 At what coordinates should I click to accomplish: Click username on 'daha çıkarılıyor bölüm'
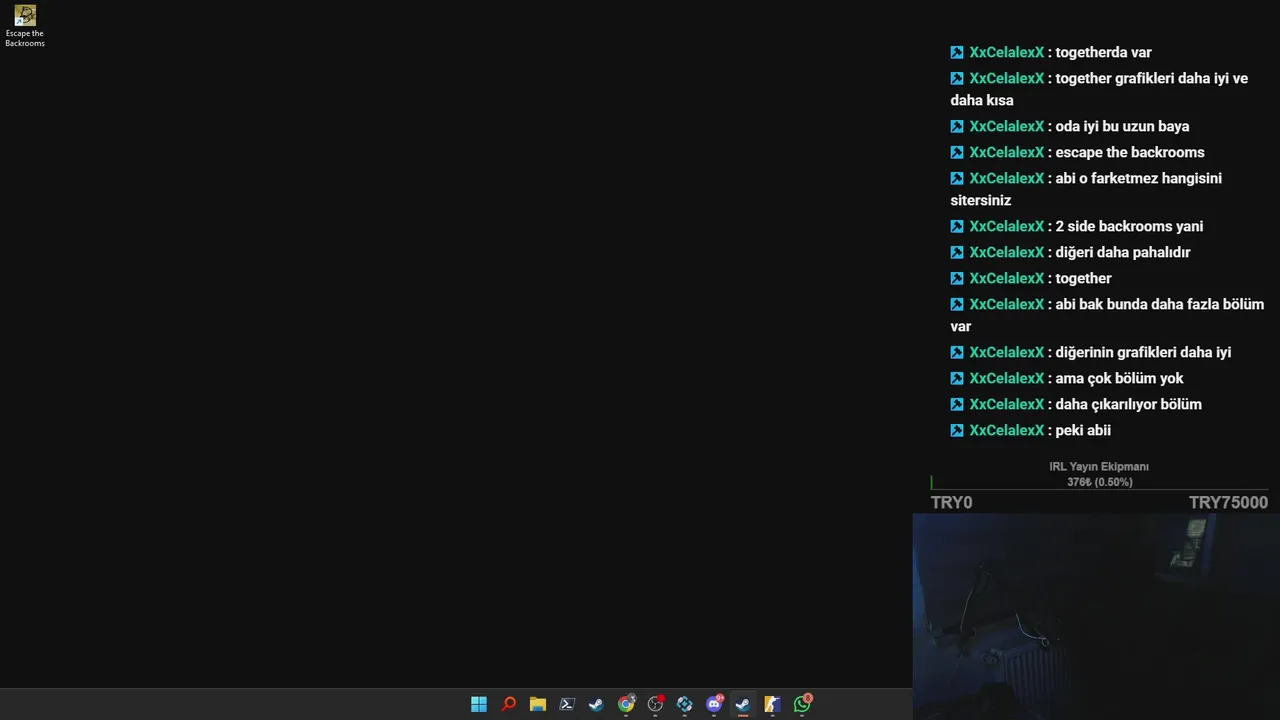(1006, 404)
